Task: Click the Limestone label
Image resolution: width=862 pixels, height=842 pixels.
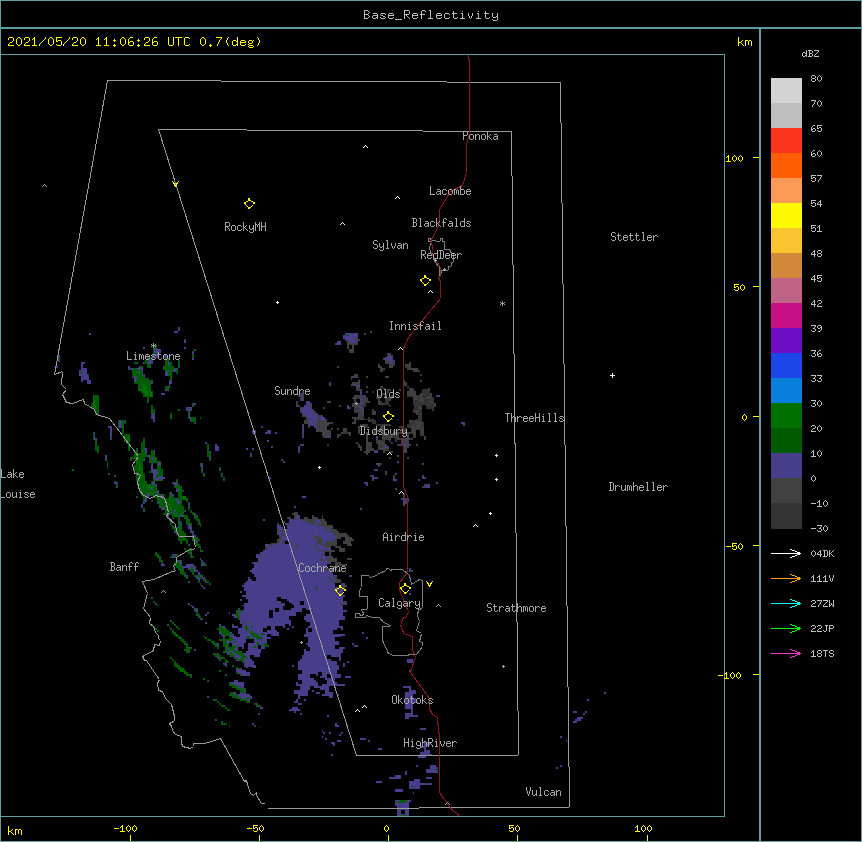Action: pos(153,356)
